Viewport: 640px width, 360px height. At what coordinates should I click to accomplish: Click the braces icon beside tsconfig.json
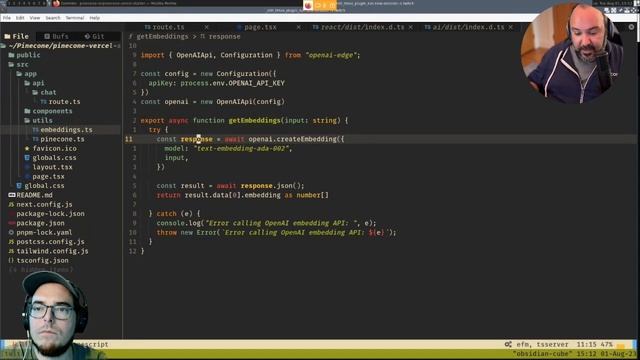point(11,260)
